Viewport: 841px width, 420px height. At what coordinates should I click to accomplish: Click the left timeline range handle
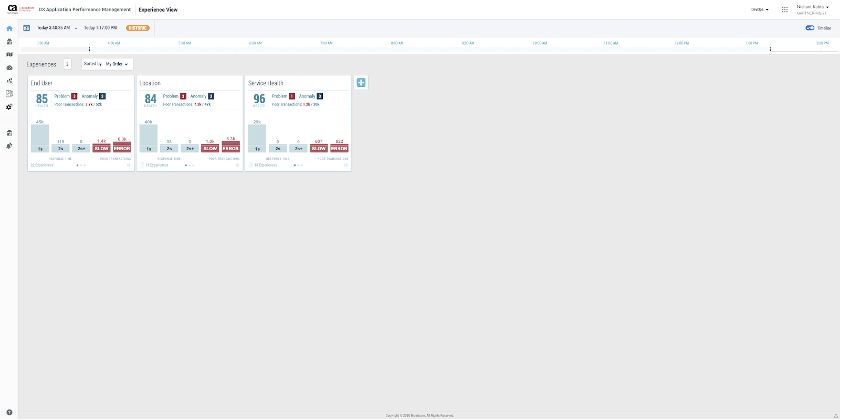[x=90, y=48]
